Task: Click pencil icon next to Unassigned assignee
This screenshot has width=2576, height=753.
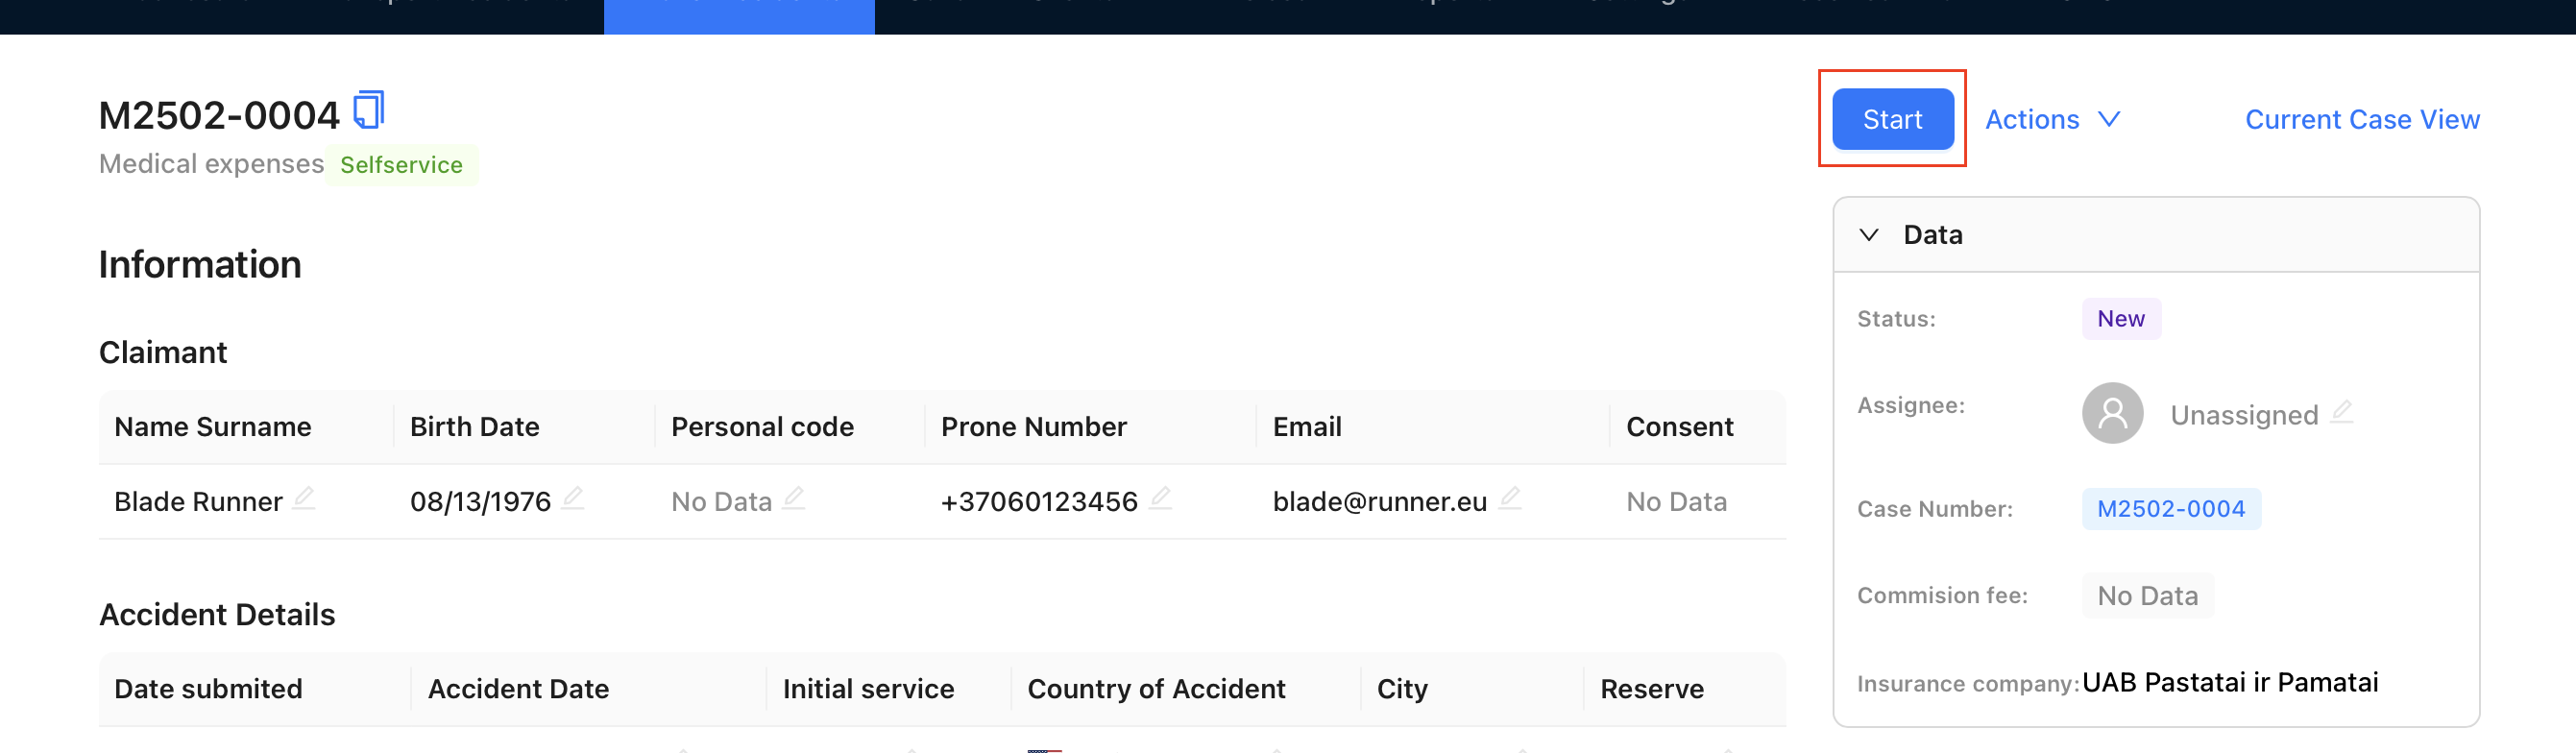Action: [x=2341, y=411]
